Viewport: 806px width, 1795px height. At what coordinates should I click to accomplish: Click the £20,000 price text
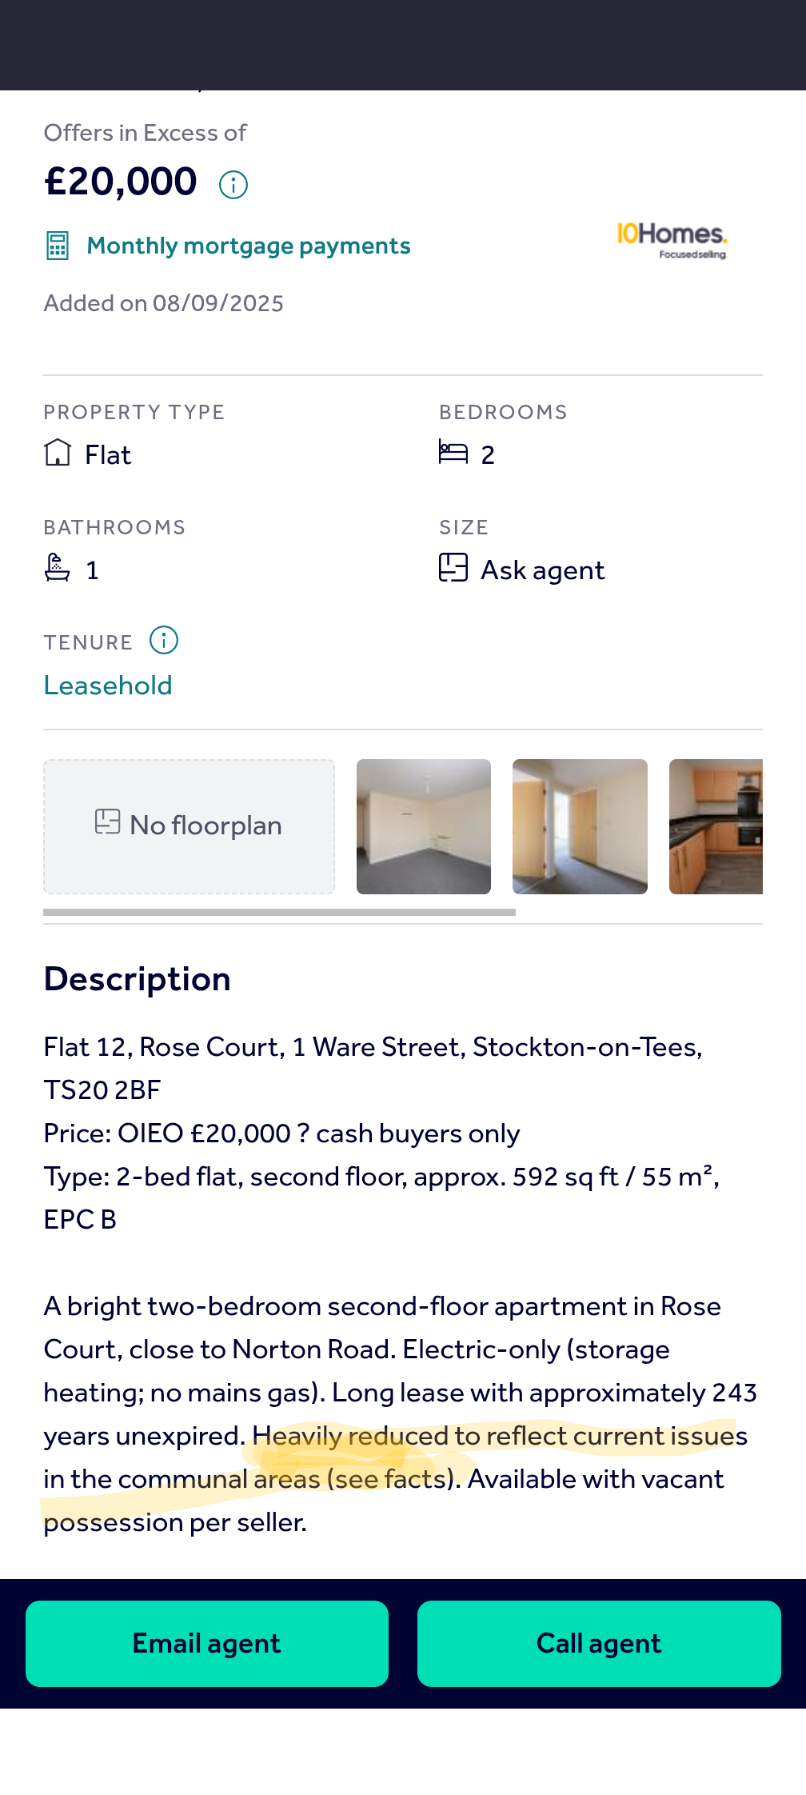[x=121, y=182]
